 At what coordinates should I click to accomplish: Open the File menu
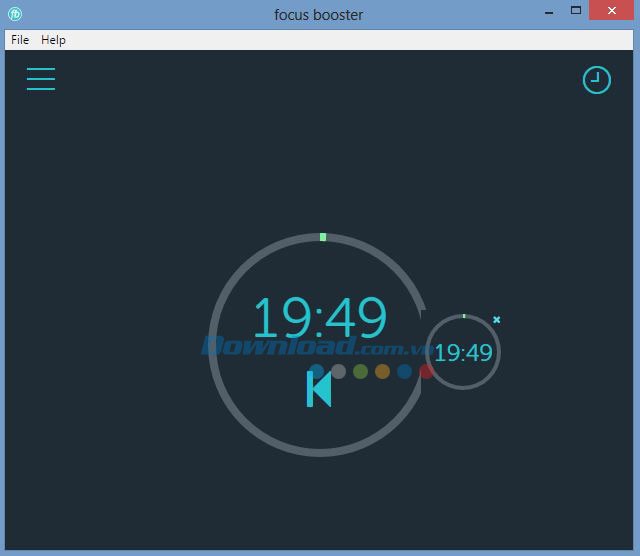click(20, 40)
